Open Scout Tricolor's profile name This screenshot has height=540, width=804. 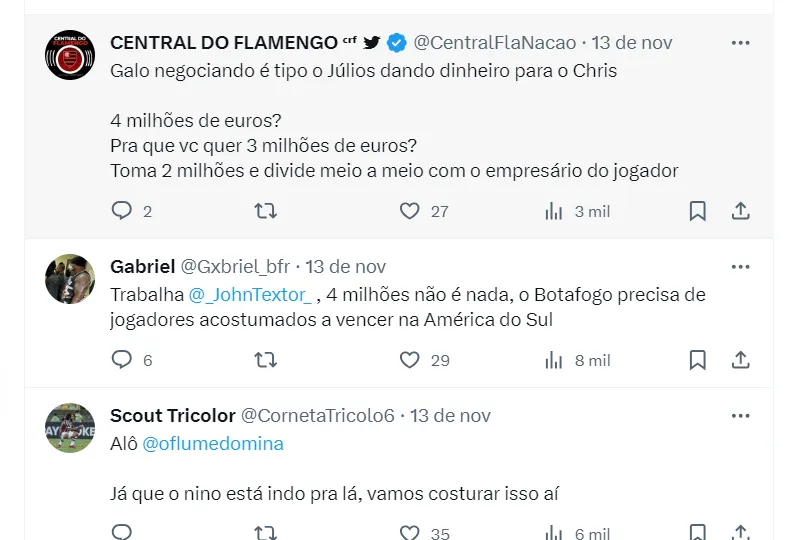[x=173, y=415]
